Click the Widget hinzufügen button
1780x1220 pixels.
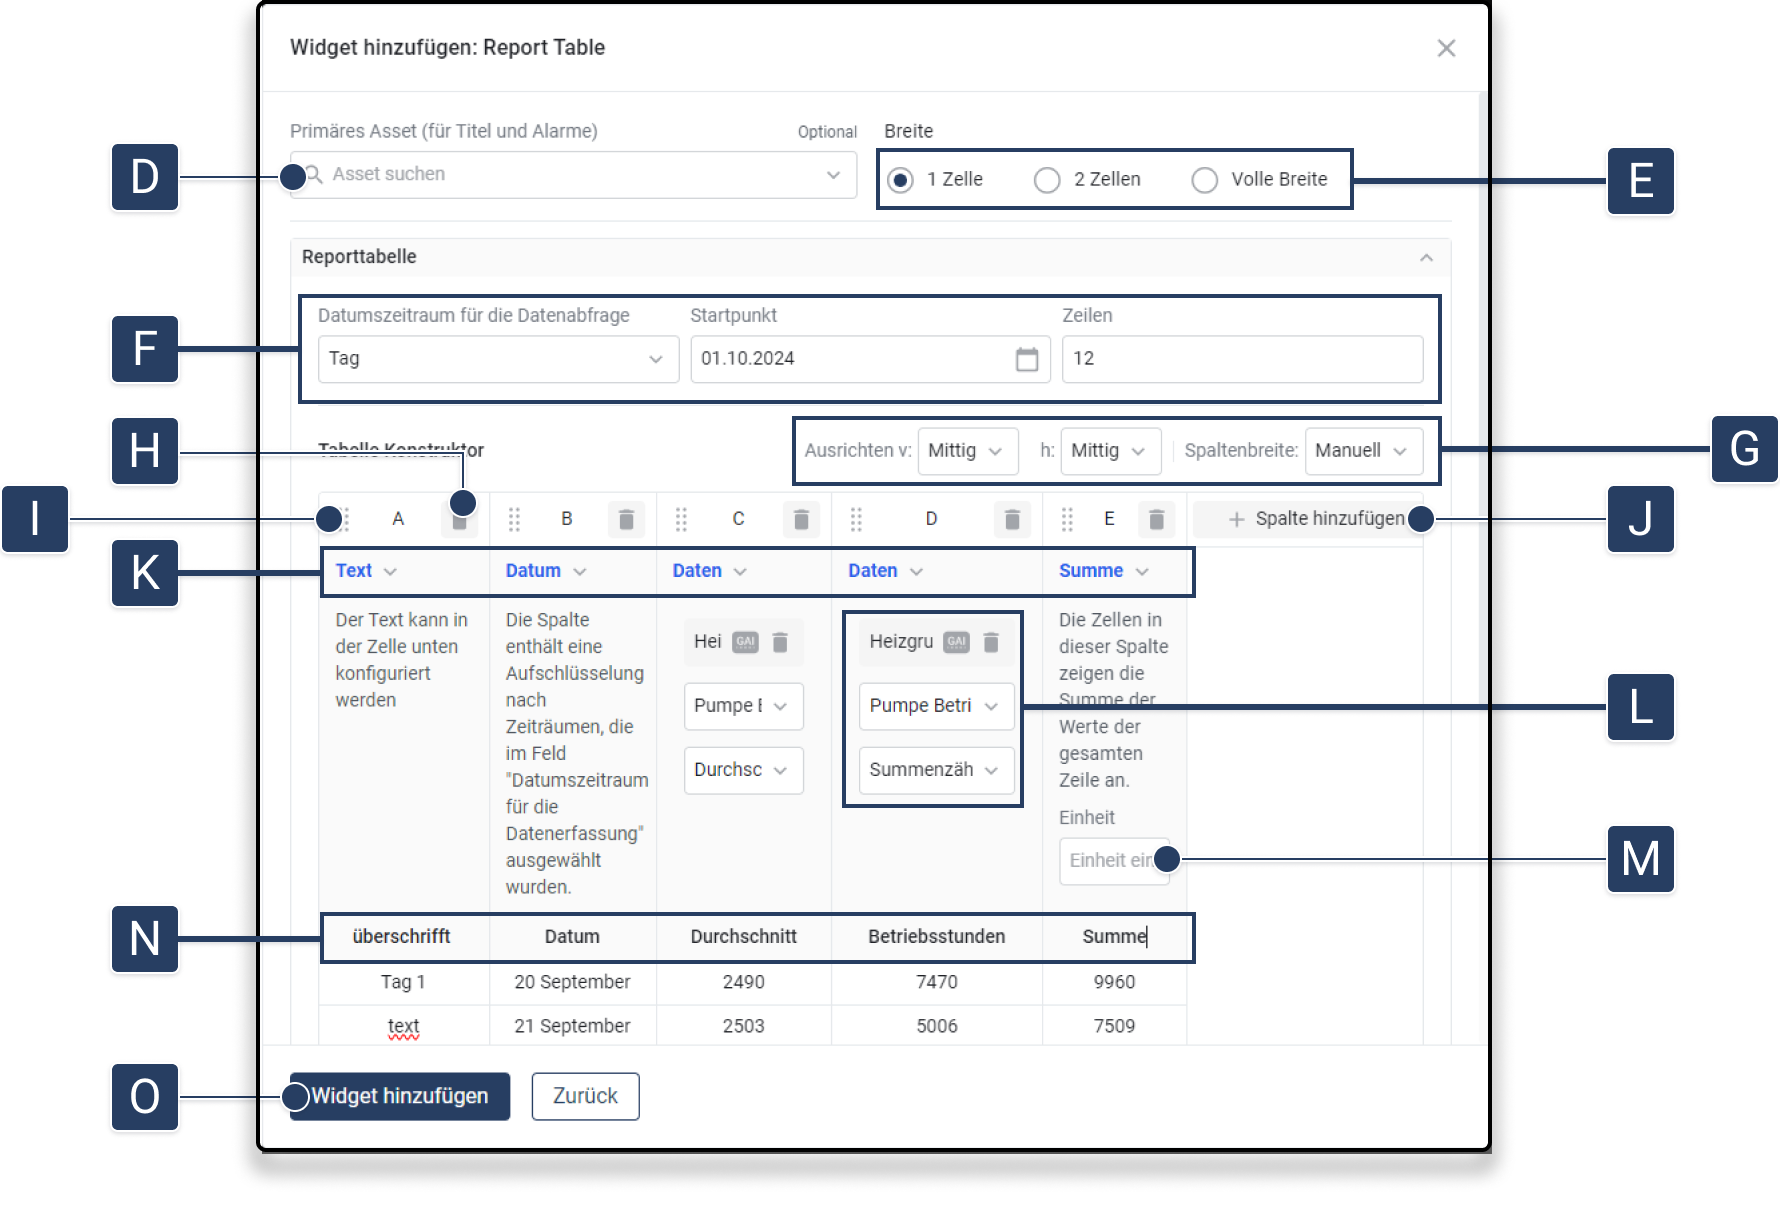point(400,1096)
